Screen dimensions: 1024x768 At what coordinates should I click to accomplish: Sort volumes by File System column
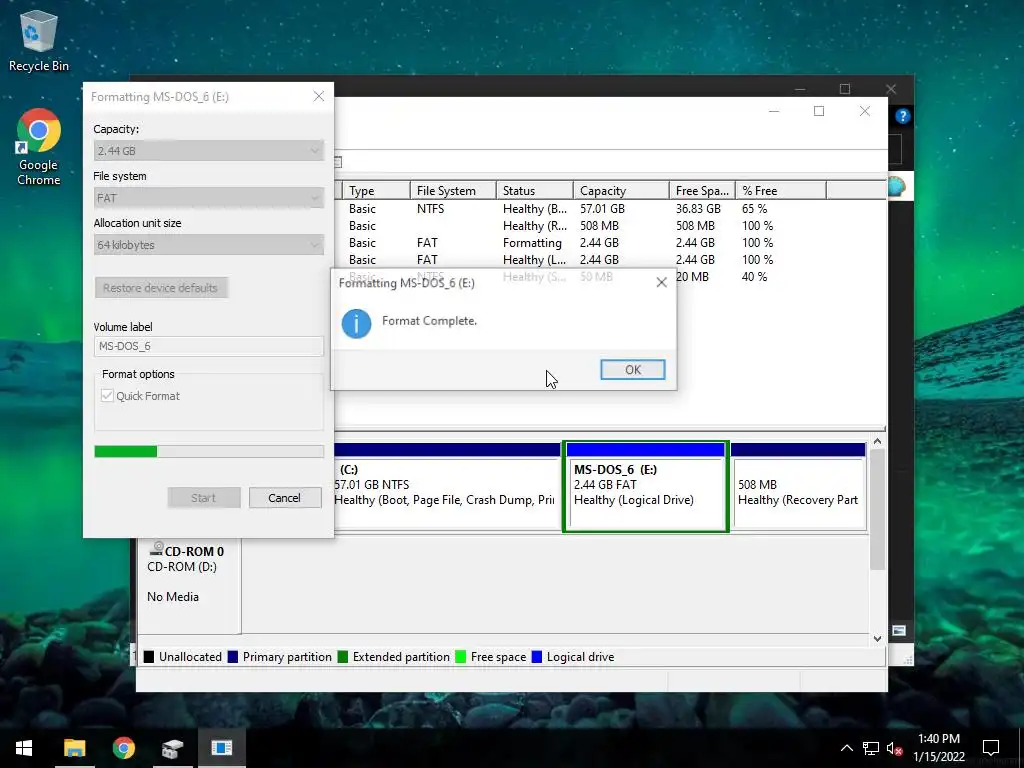tap(453, 191)
